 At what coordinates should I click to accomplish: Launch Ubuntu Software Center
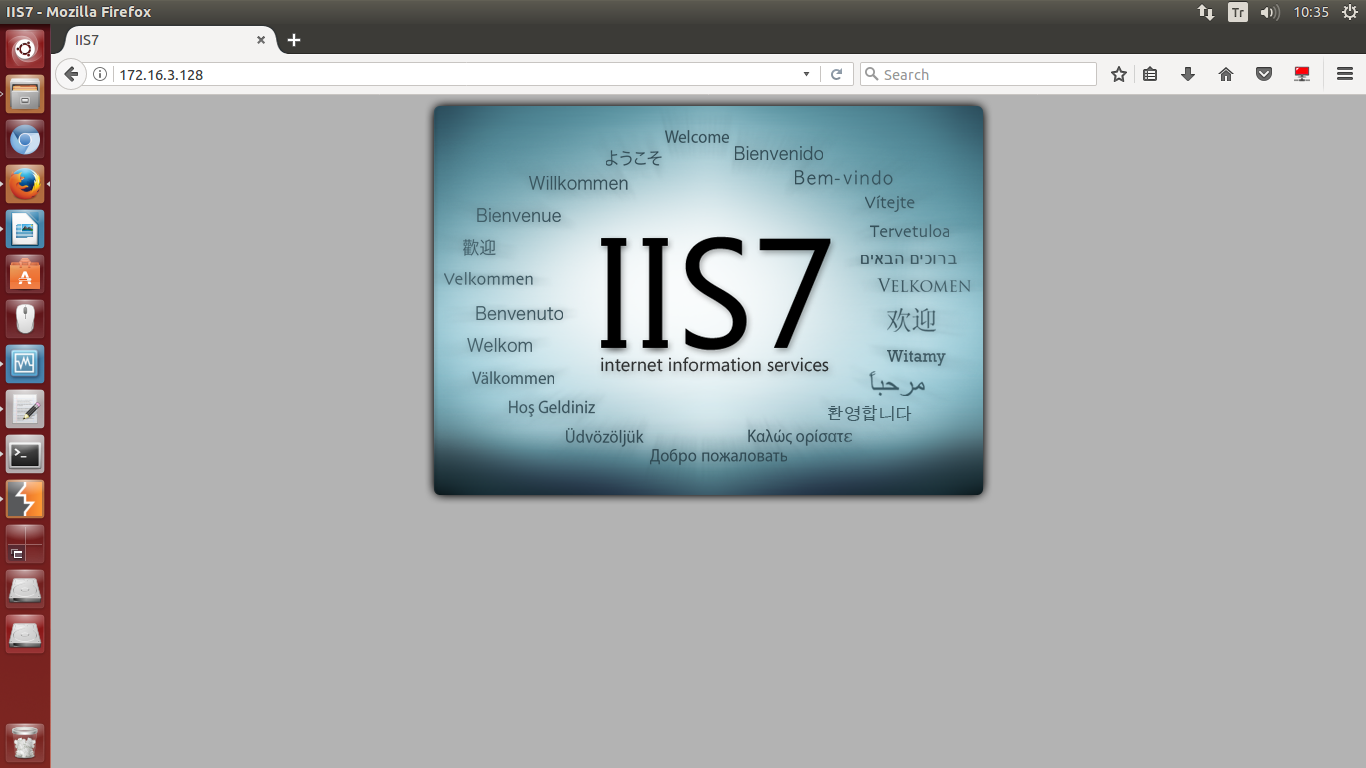click(x=25, y=275)
